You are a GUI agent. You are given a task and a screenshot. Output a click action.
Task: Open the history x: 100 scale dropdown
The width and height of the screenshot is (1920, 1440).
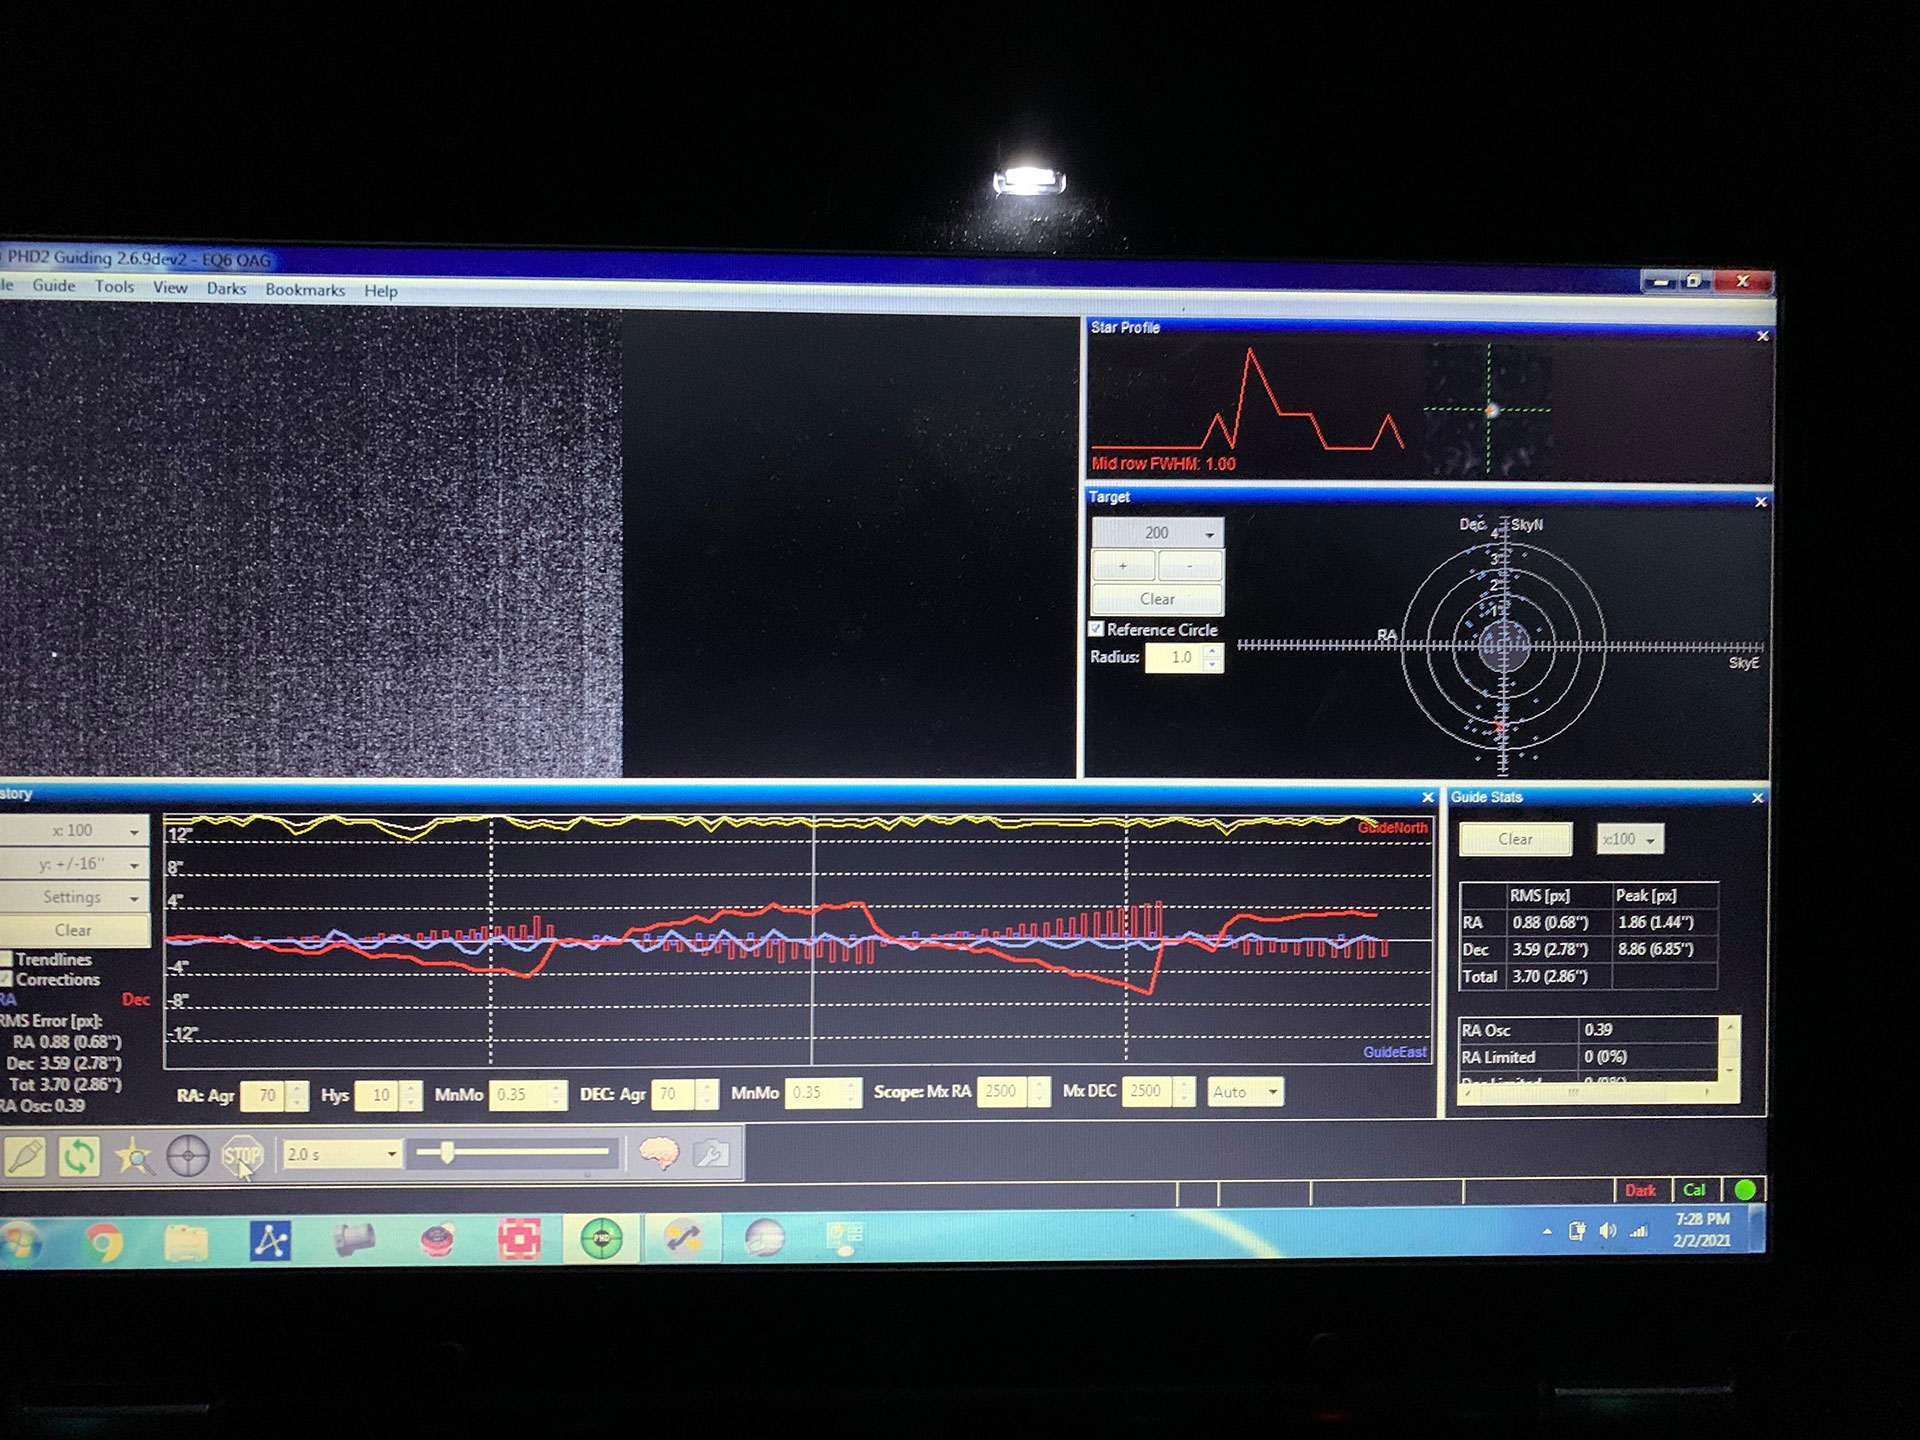[x=74, y=830]
